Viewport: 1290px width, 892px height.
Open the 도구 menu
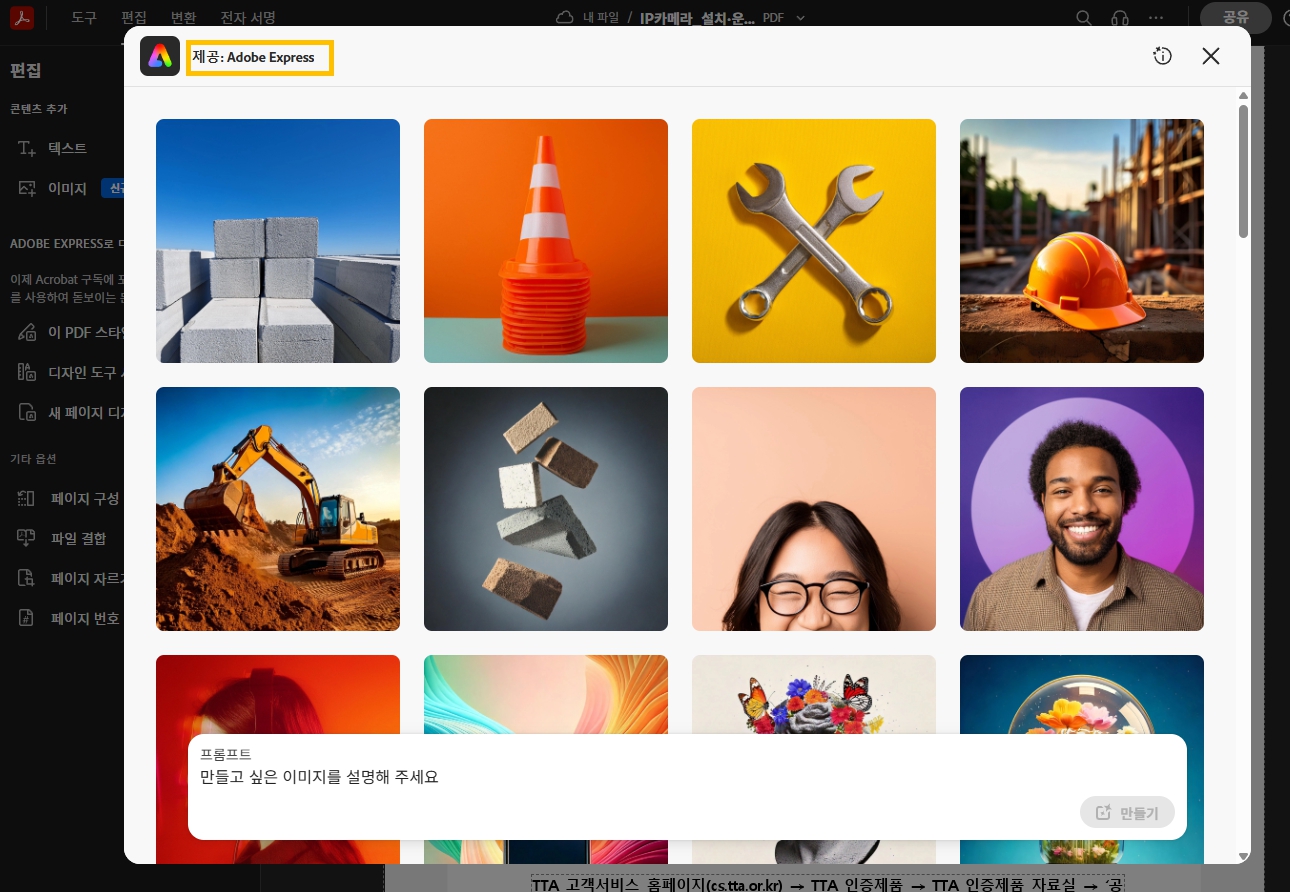pos(84,18)
